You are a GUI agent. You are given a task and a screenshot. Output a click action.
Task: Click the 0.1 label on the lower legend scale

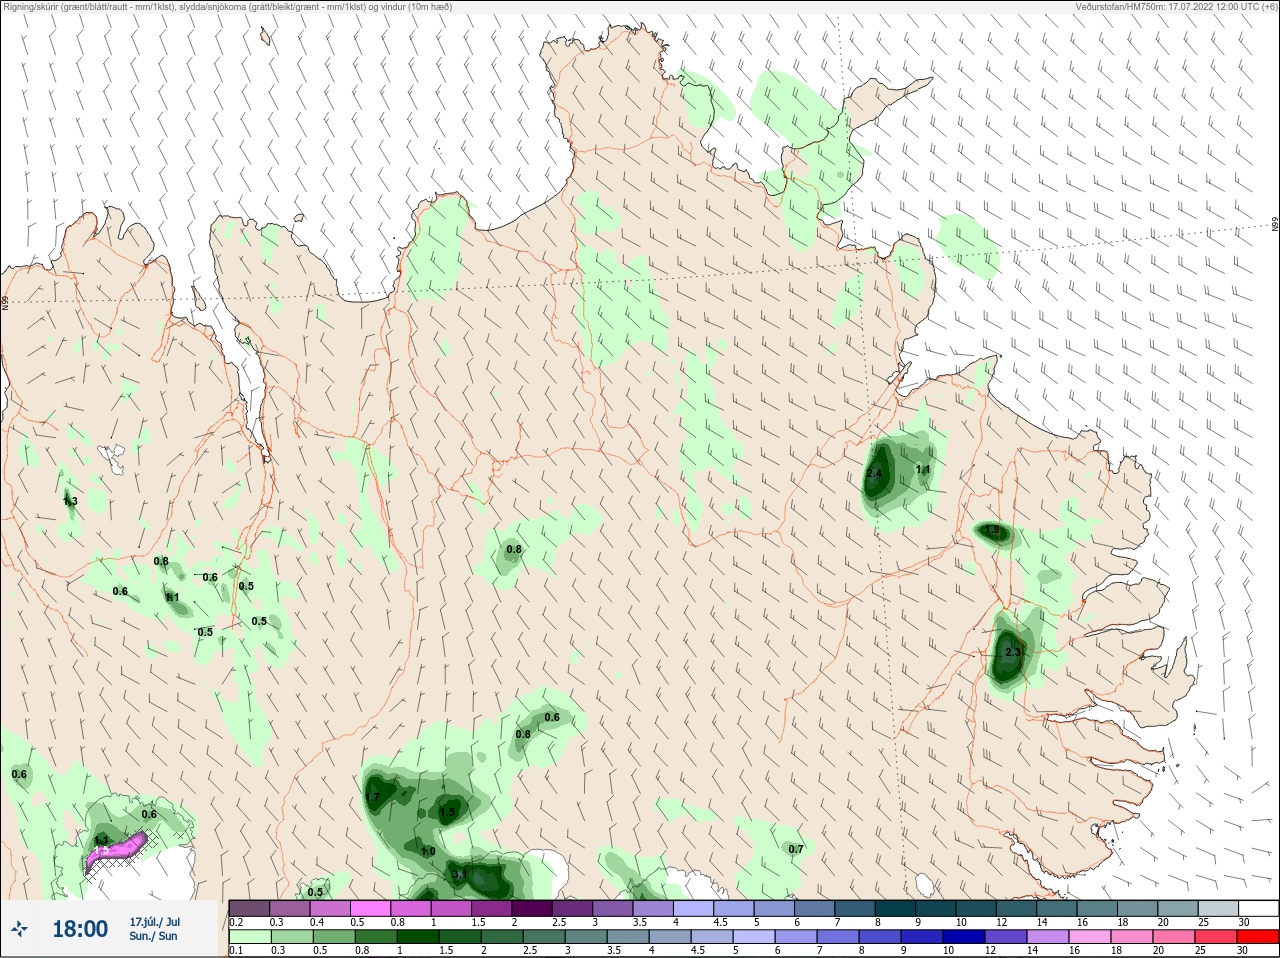[x=236, y=951]
